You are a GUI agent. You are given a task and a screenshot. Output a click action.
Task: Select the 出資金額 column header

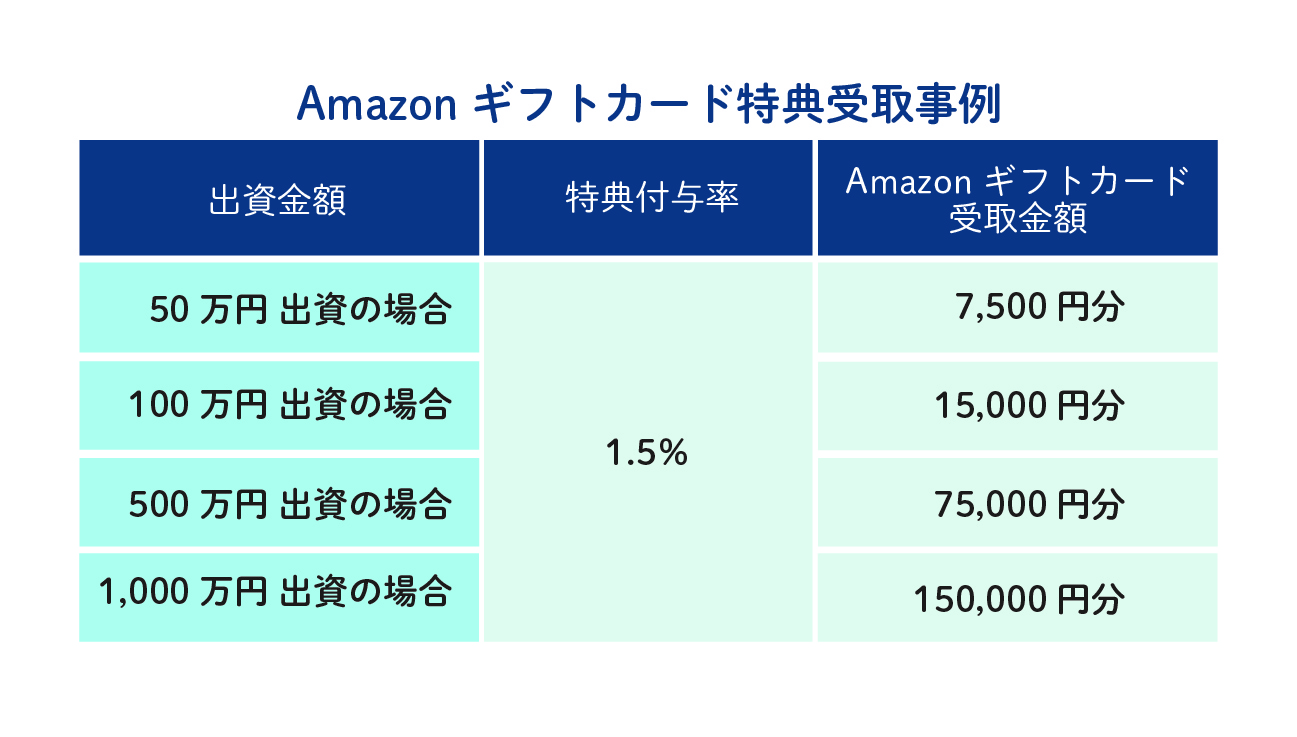click(x=279, y=199)
